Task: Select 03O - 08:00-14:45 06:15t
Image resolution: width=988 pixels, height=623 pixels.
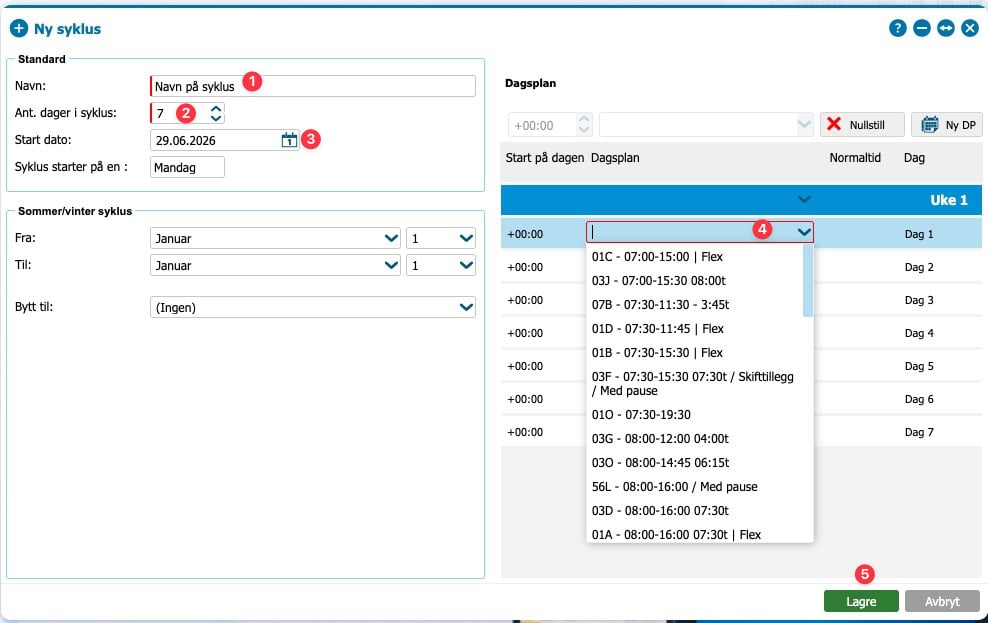Action: tap(660, 462)
